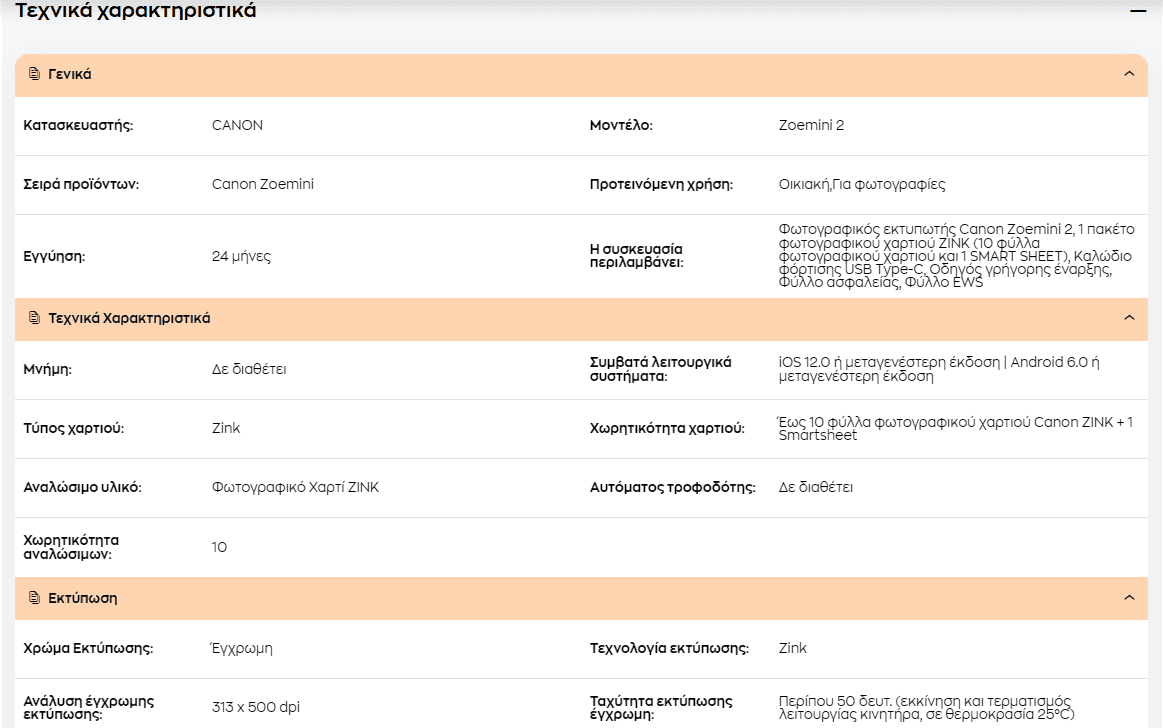Click the Φωτογραφικό Χαρτί ZINK value
The height and width of the screenshot is (728, 1163).
pos(295,487)
